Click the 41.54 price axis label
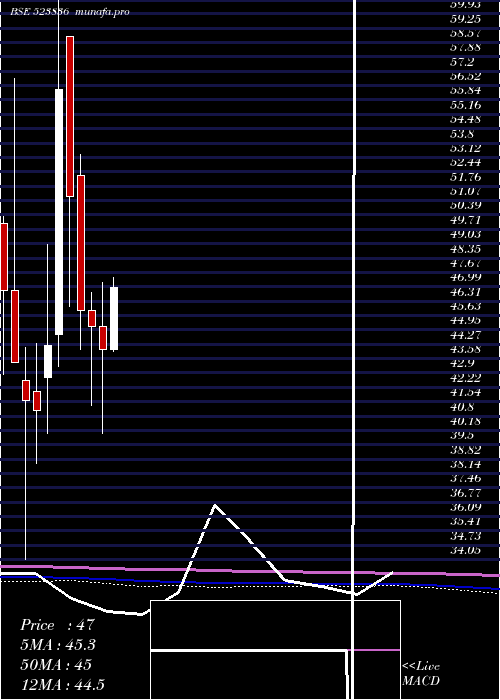 [x=465, y=392]
